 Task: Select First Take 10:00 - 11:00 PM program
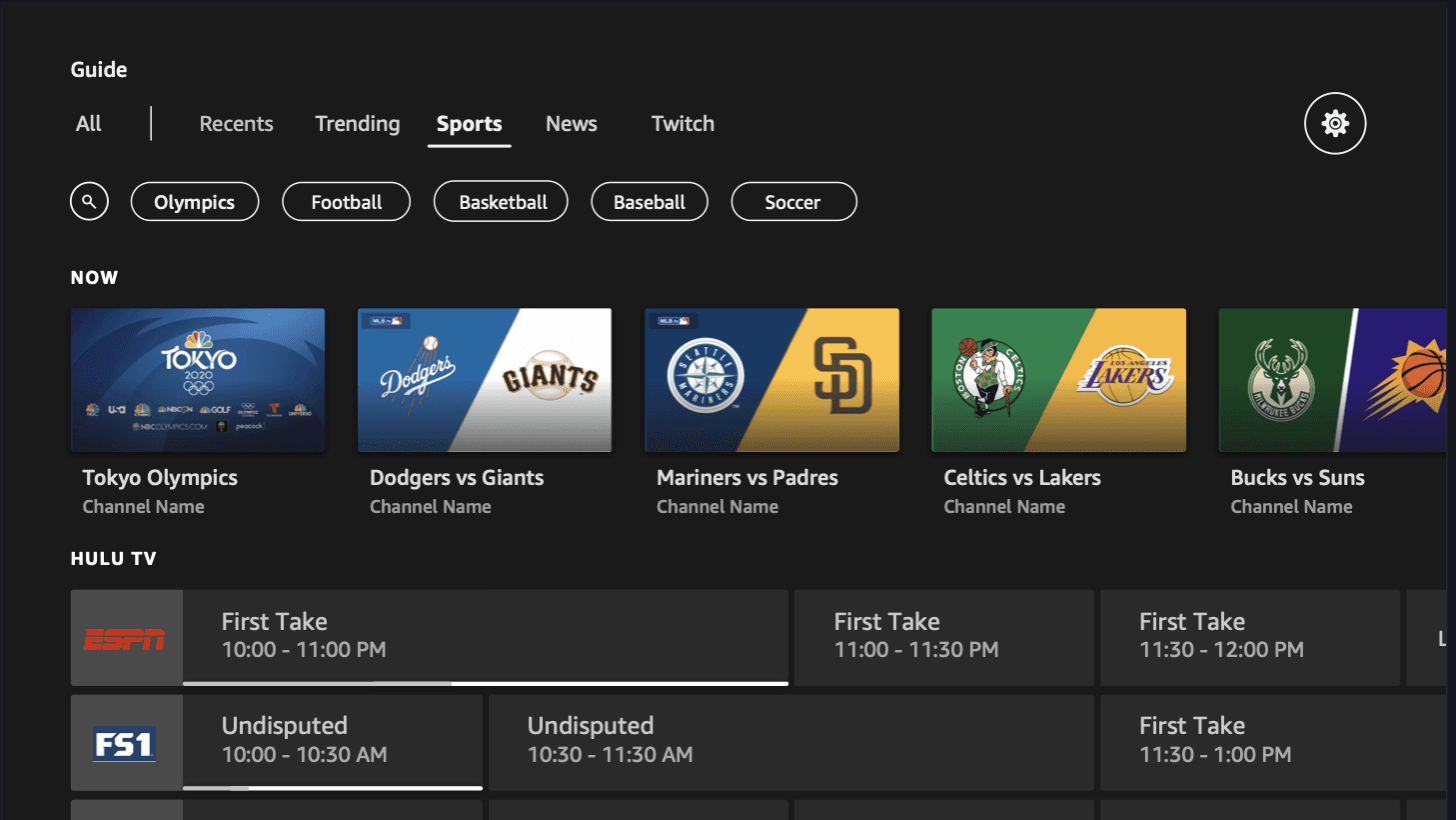pyautogui.click(x=486, y=636)
